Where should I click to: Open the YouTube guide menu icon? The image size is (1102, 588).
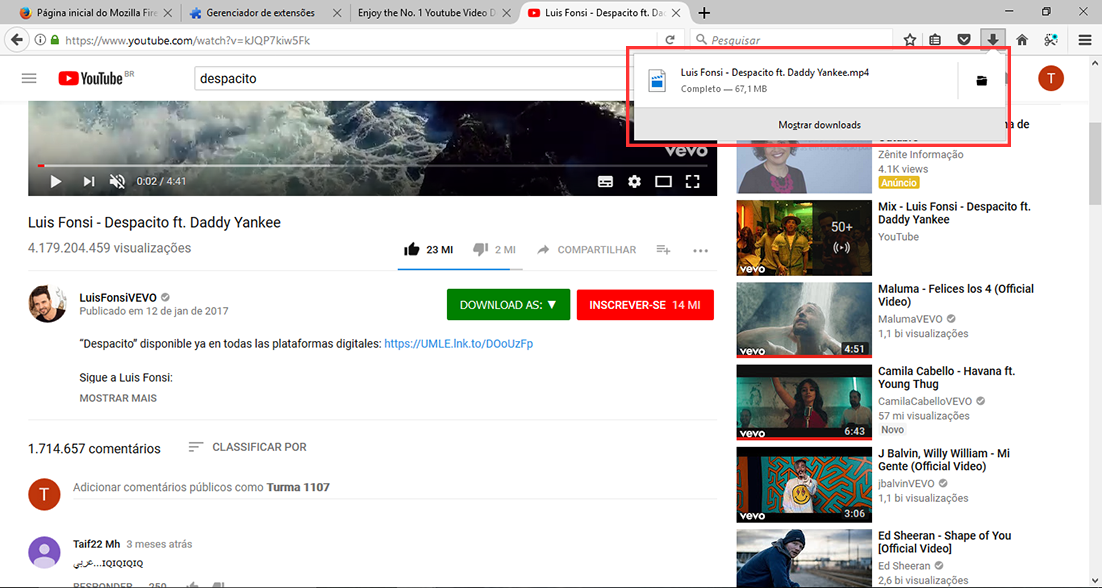pyautogui.click(x=29, y=78)
